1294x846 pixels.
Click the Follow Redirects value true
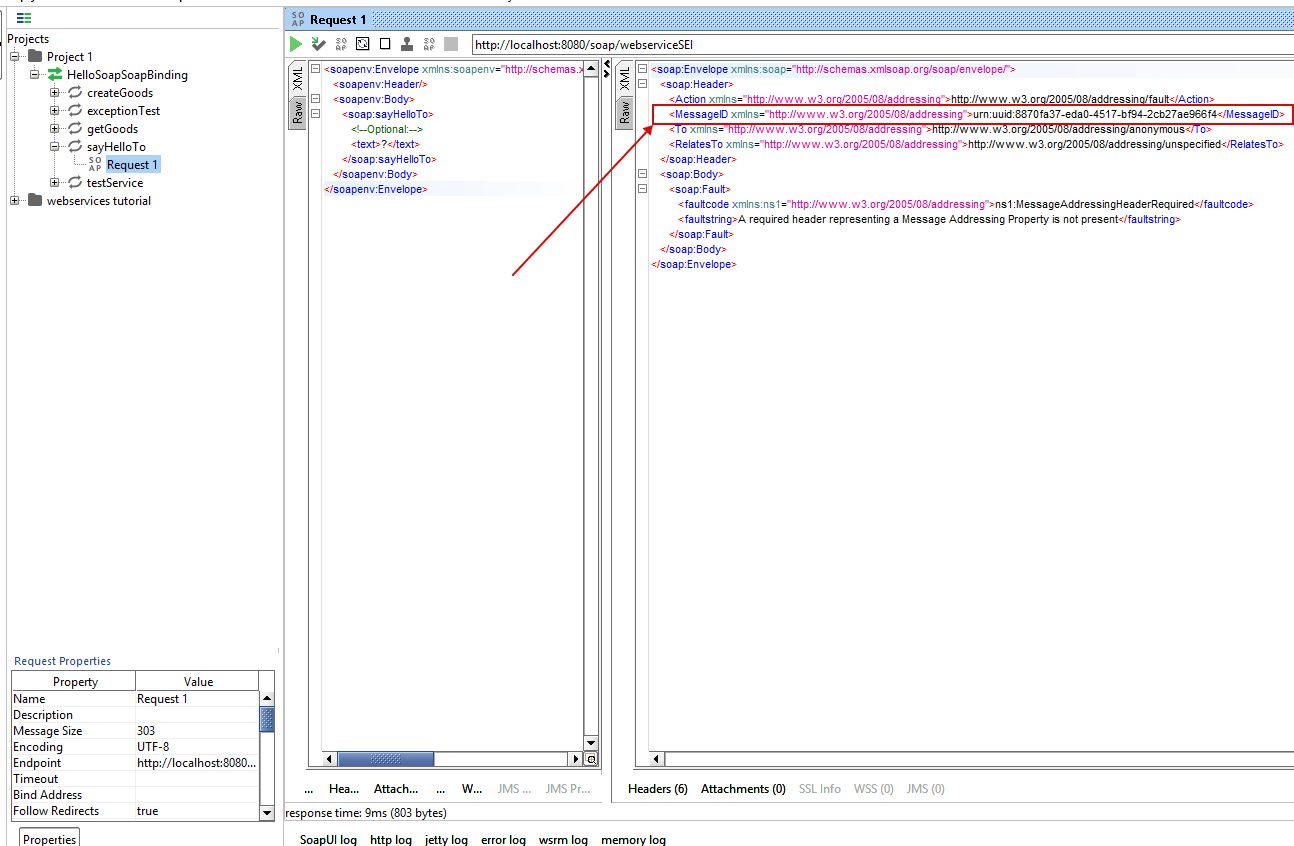coord(197,810)
